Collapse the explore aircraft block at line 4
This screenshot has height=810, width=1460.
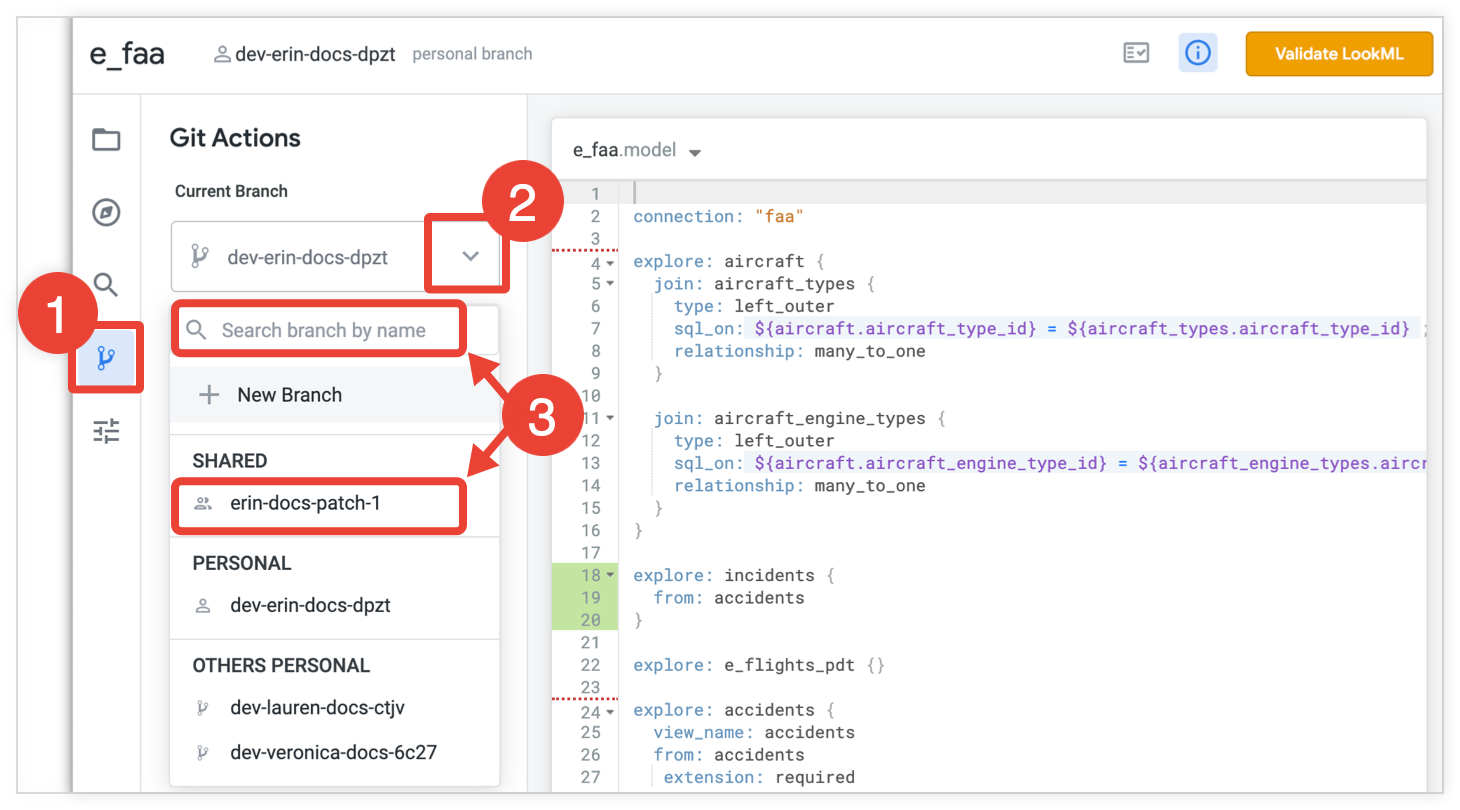[x=610, y=263]
